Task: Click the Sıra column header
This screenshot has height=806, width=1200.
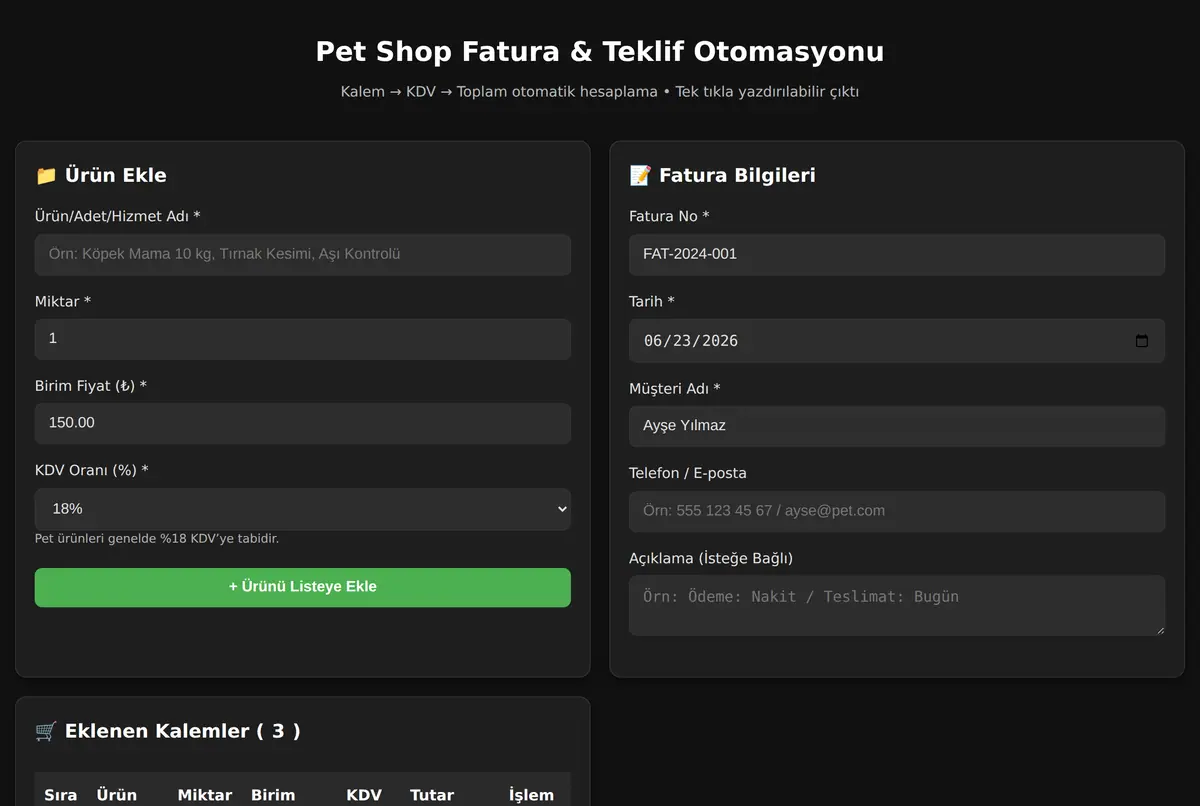Action: coord(61,795)
